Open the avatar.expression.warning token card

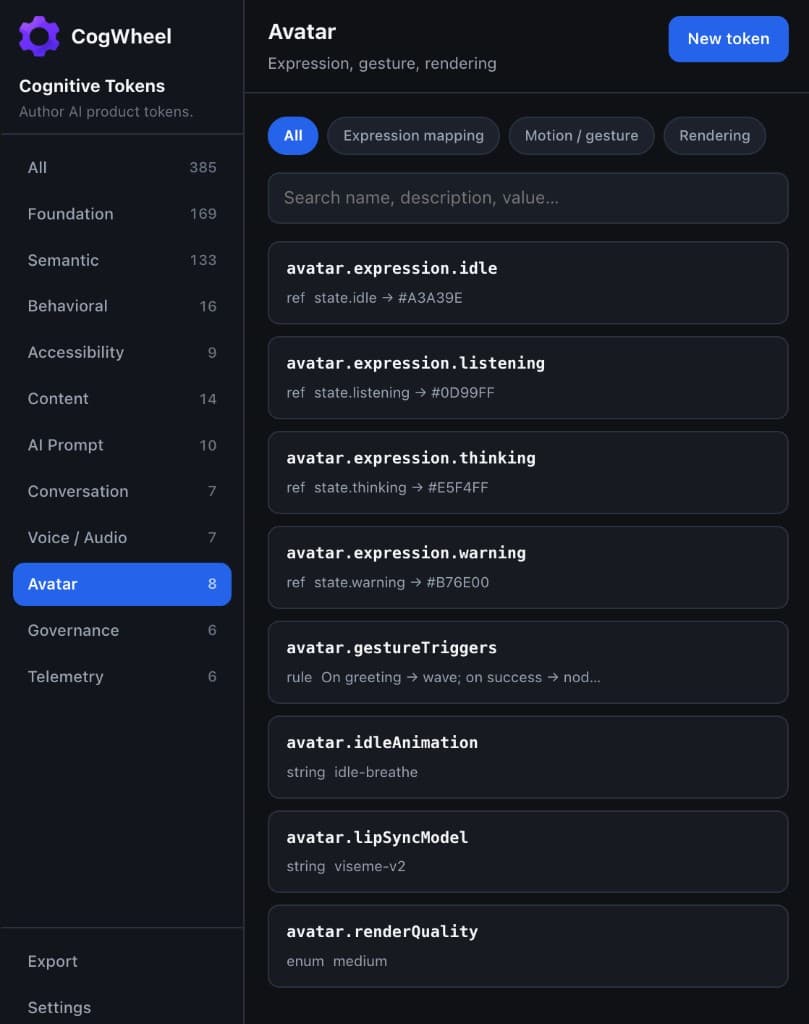point(528,568)
